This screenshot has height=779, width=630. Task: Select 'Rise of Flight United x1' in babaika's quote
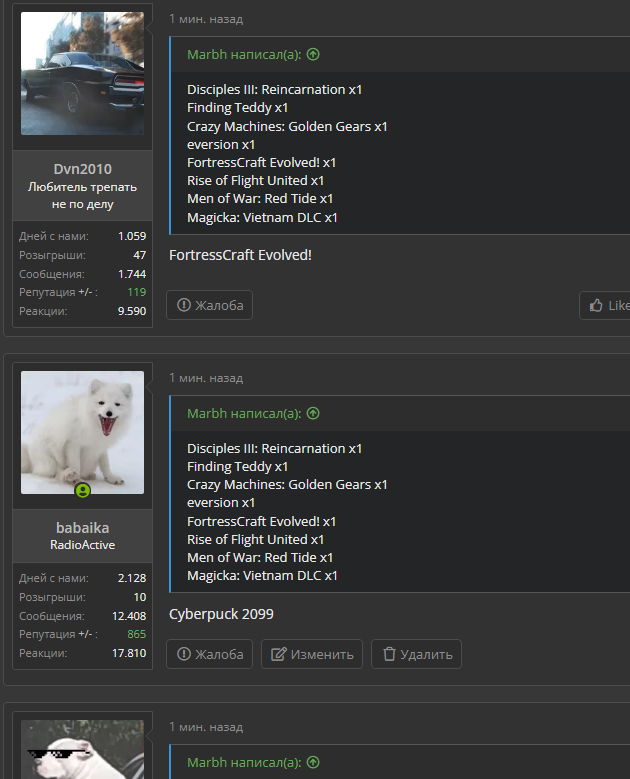255,539
